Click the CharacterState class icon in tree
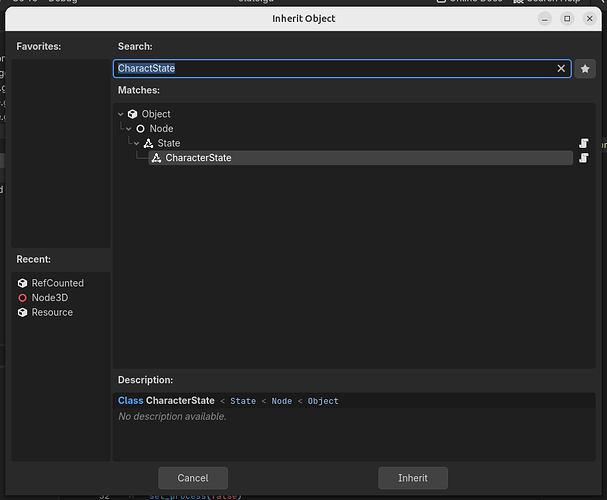Viewport: 607px width, 500px height. coord(156,158)
